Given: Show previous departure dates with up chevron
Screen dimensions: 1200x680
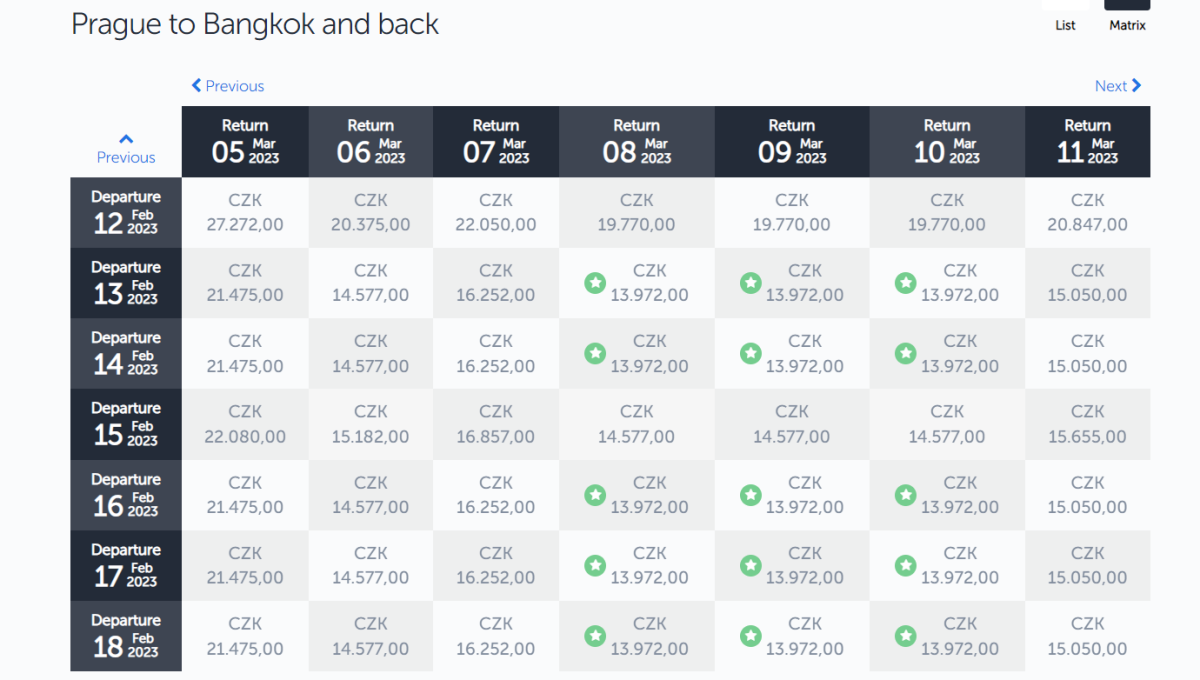Looking at the screenshot, I should tap(126, 148).
